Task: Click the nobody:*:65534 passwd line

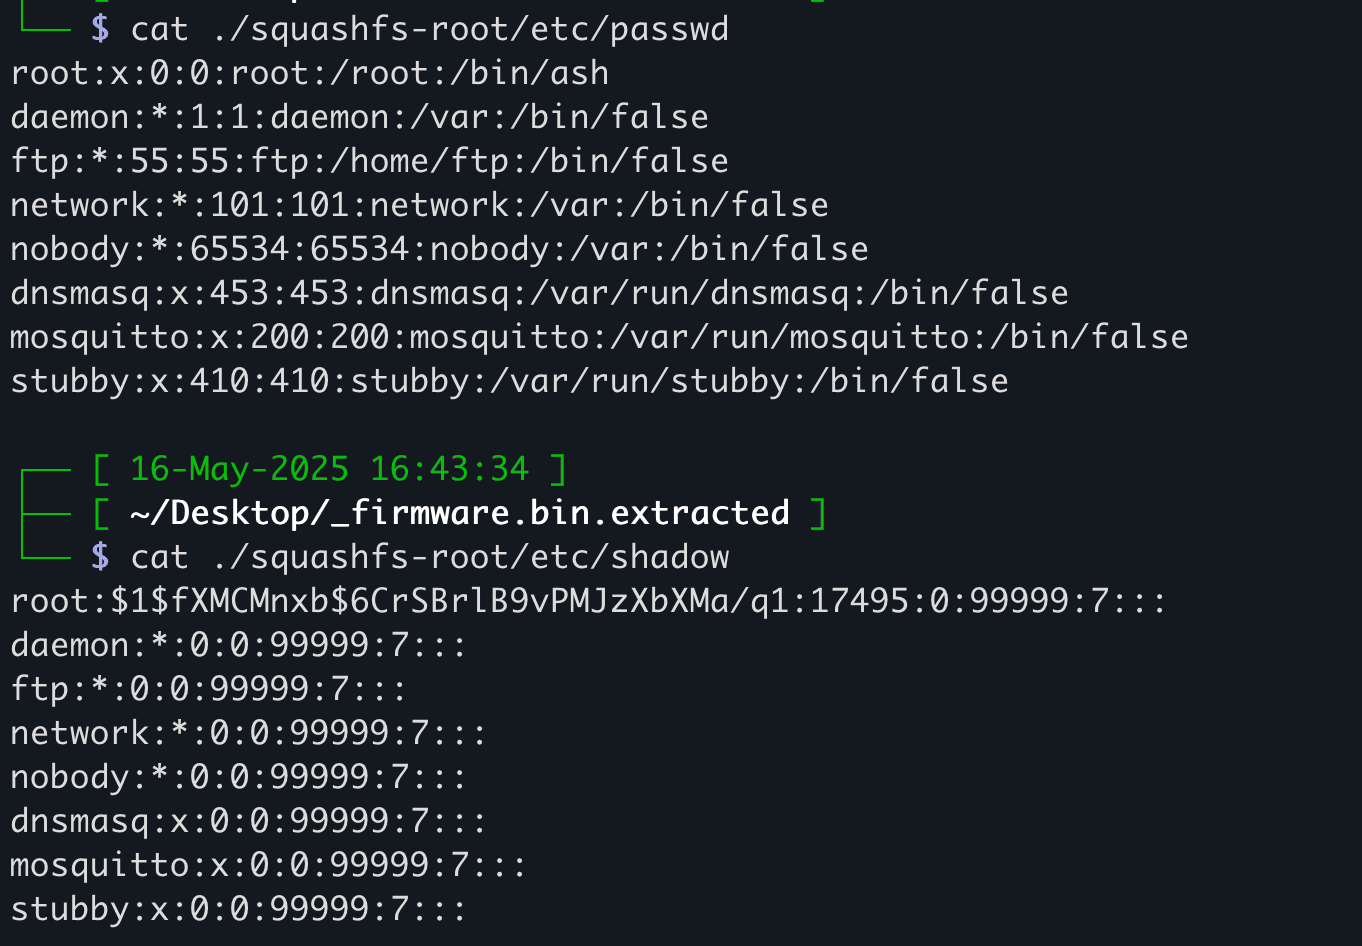Action: [439, 249]
